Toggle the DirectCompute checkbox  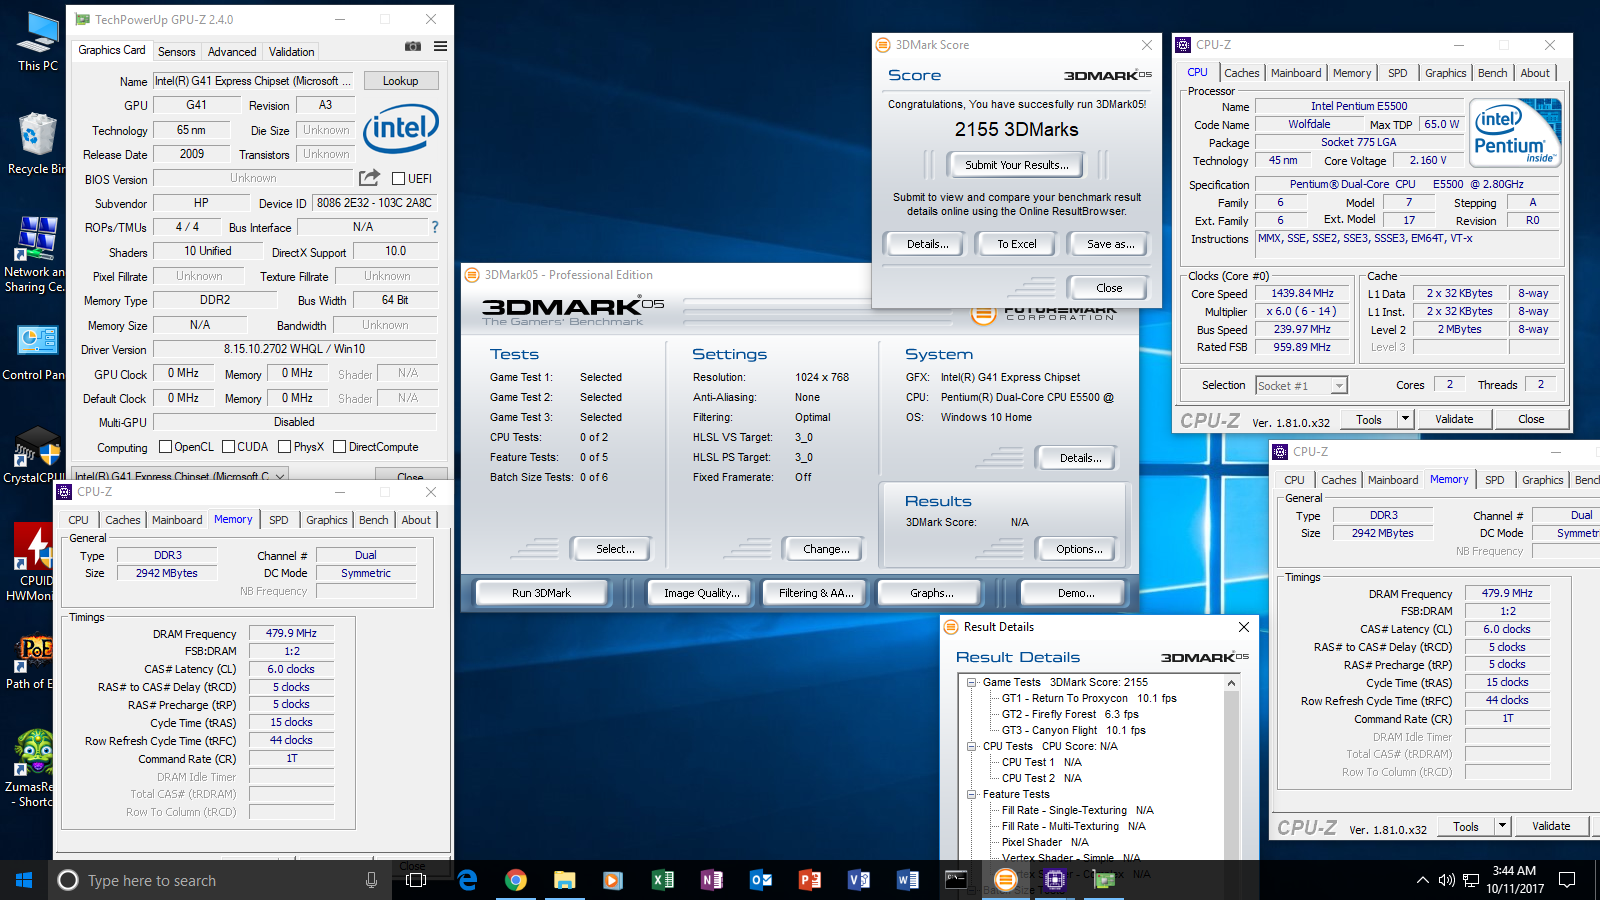[x=340, y=447]
